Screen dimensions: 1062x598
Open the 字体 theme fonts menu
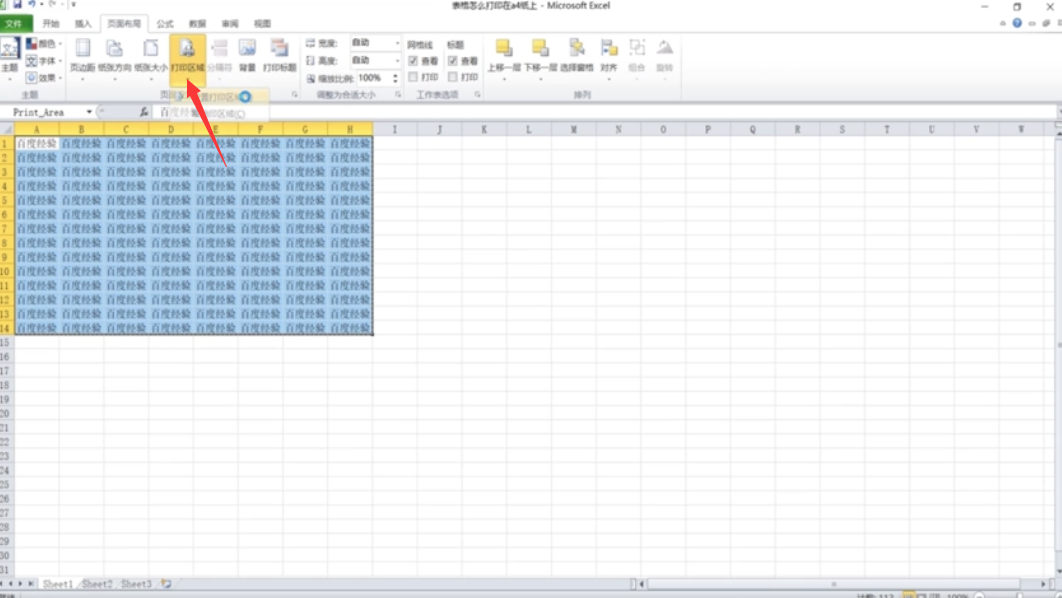[x=43, y=61]
